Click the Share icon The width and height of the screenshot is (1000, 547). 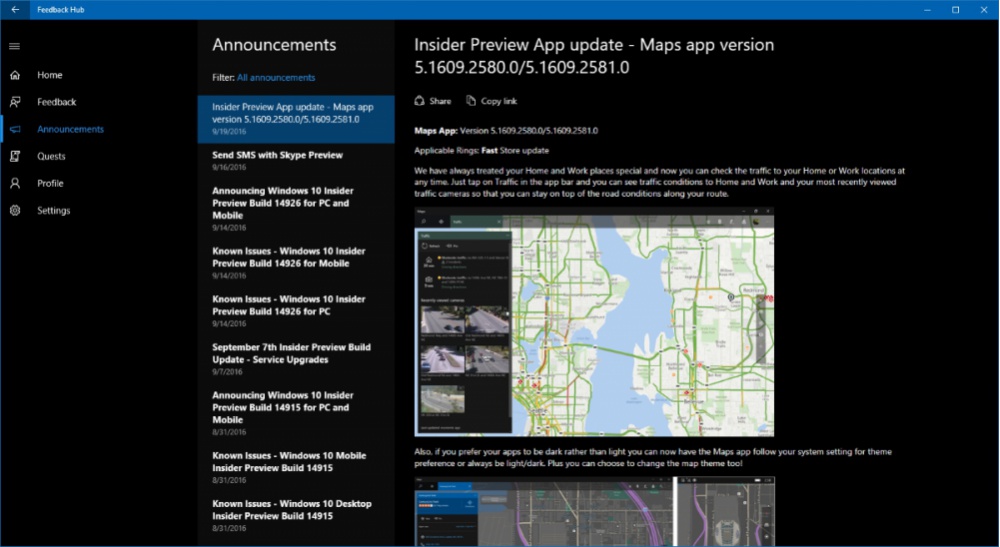[419, 101]
